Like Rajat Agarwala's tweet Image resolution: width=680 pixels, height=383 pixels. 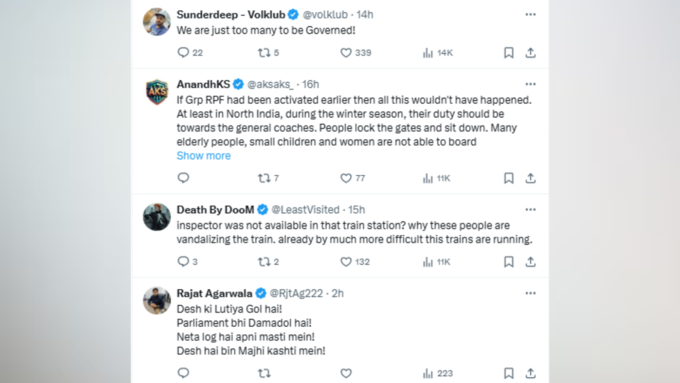346,373
